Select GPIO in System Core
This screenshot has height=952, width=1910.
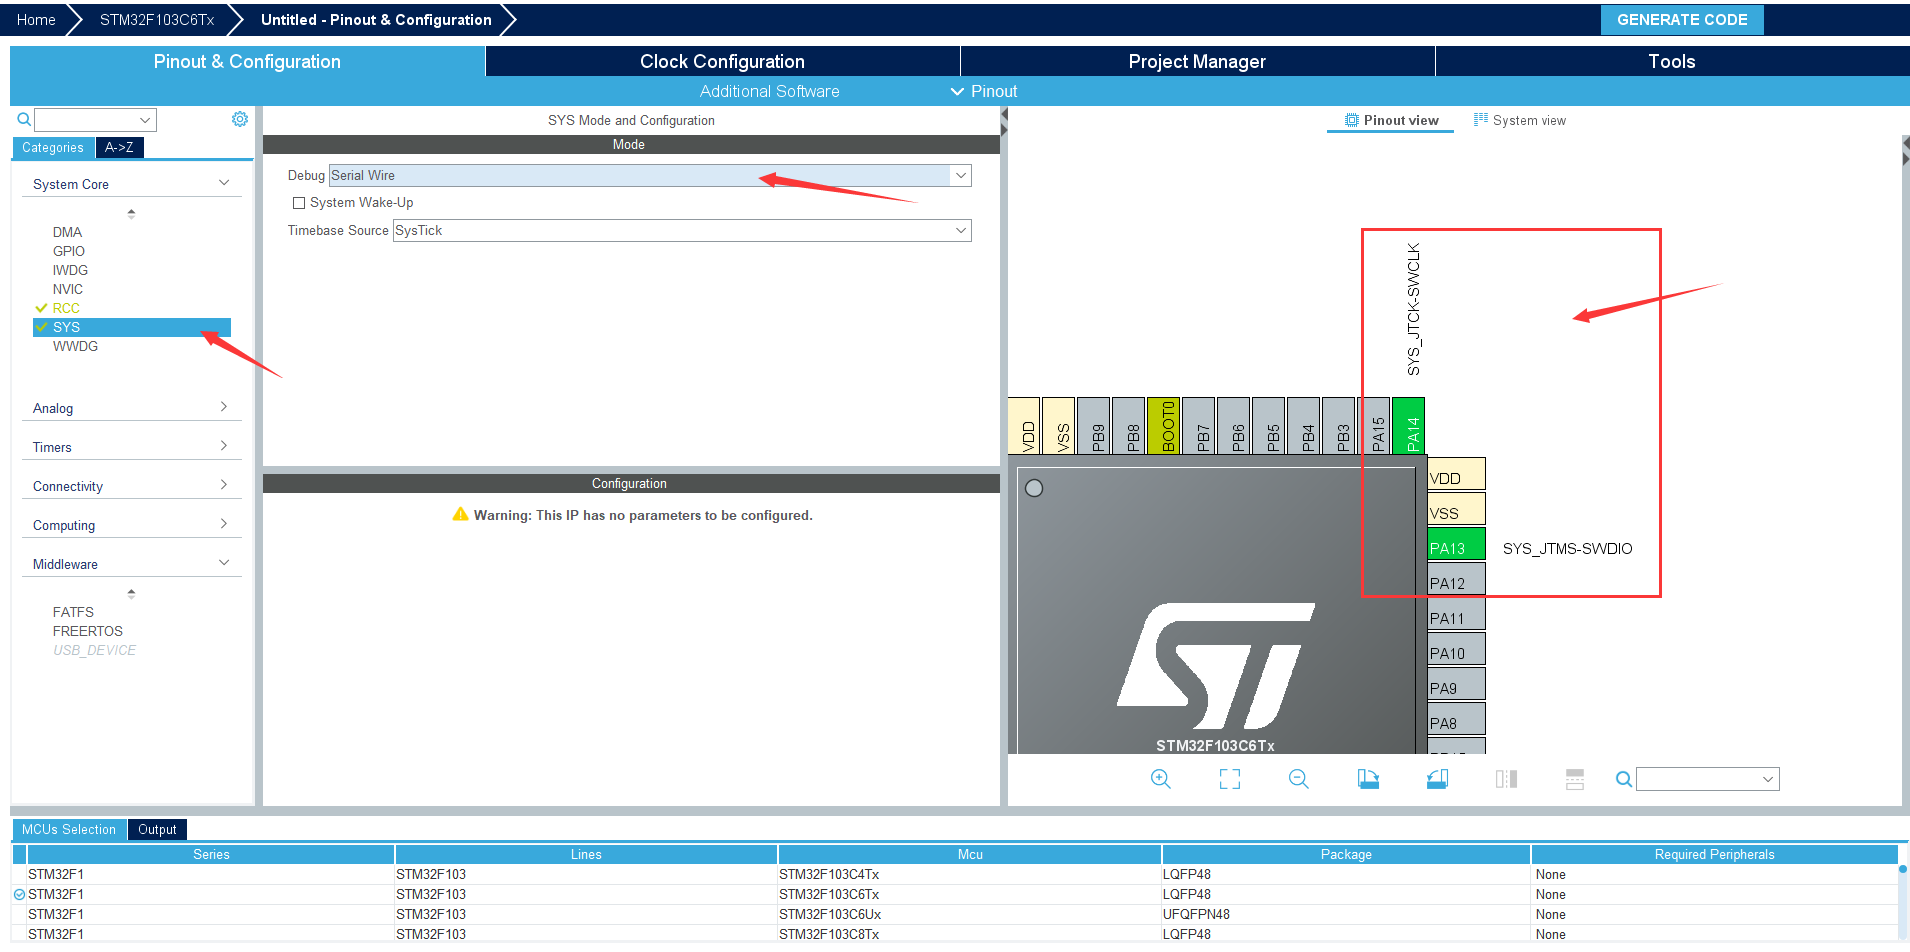pyautogui.click(x=68, y=251)
